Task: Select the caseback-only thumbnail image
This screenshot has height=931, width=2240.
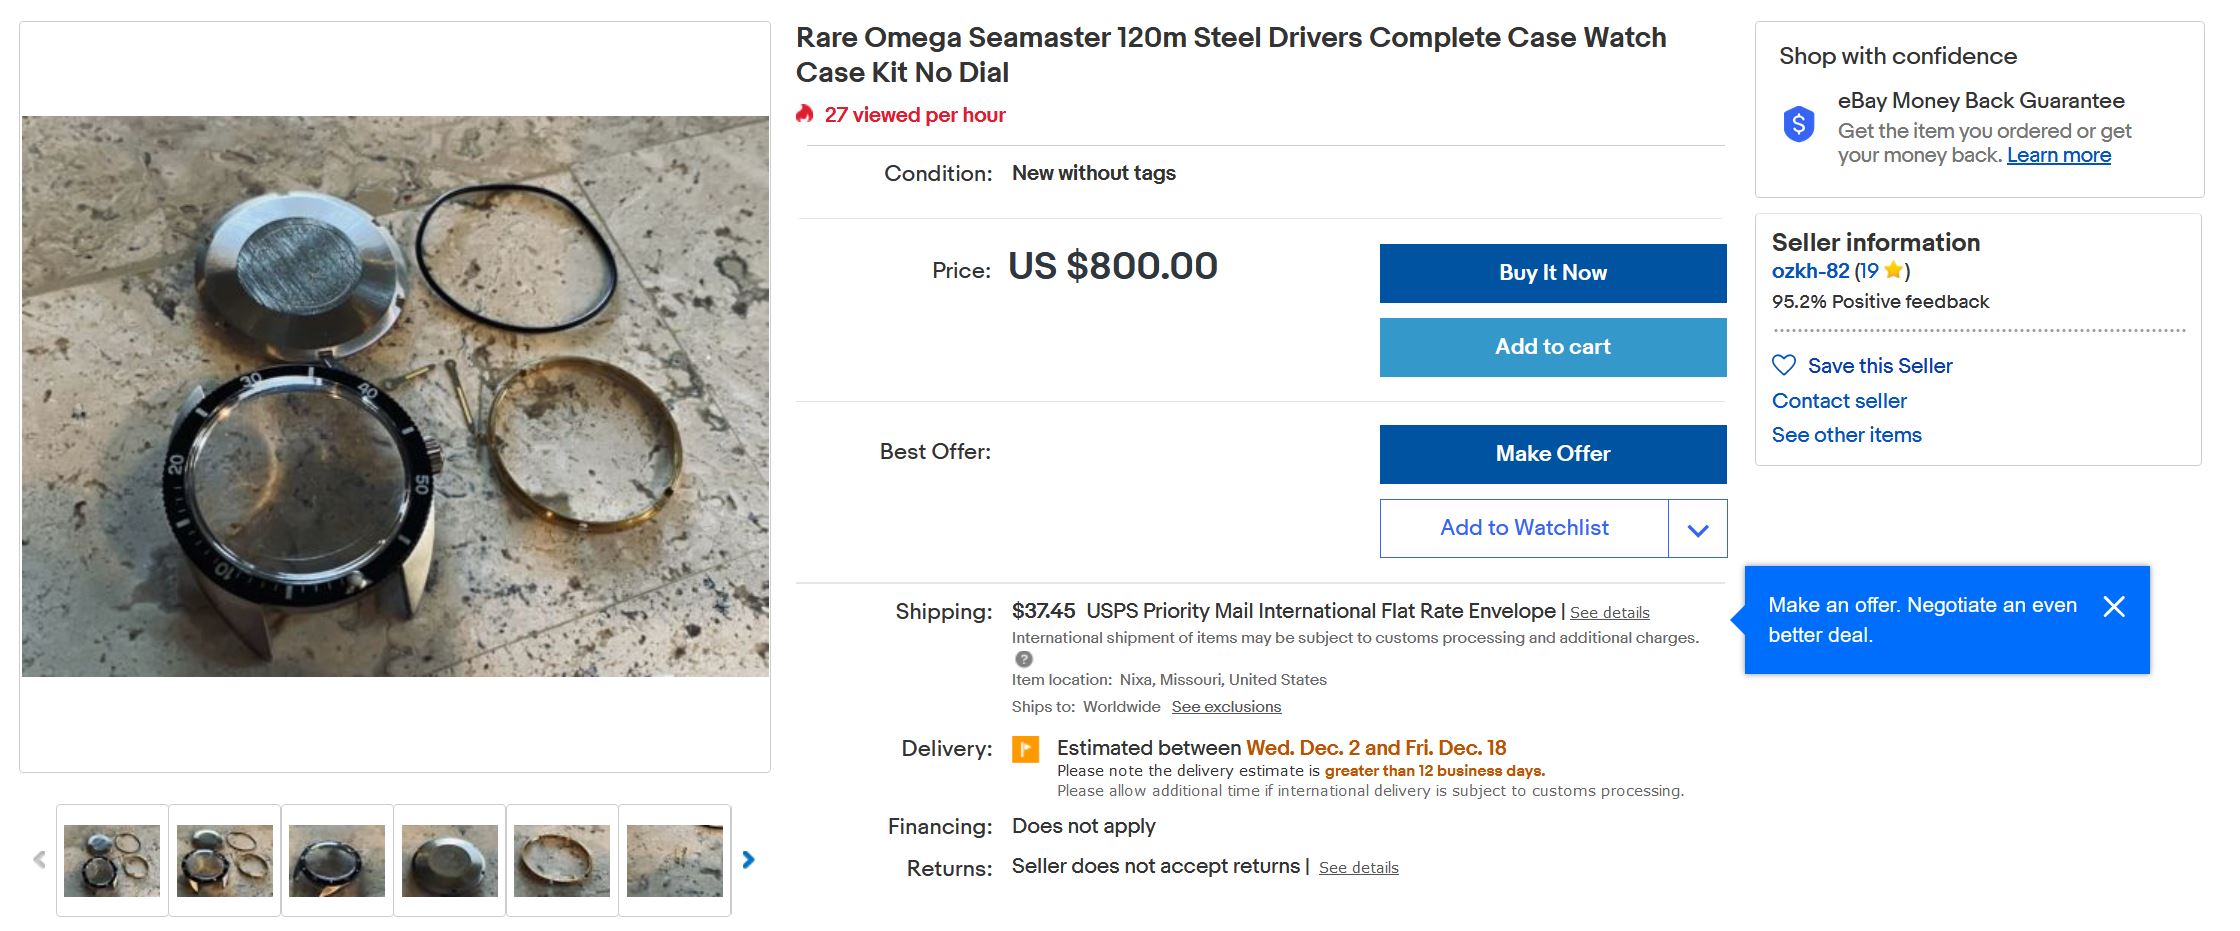Action: [x=450, y=860]
